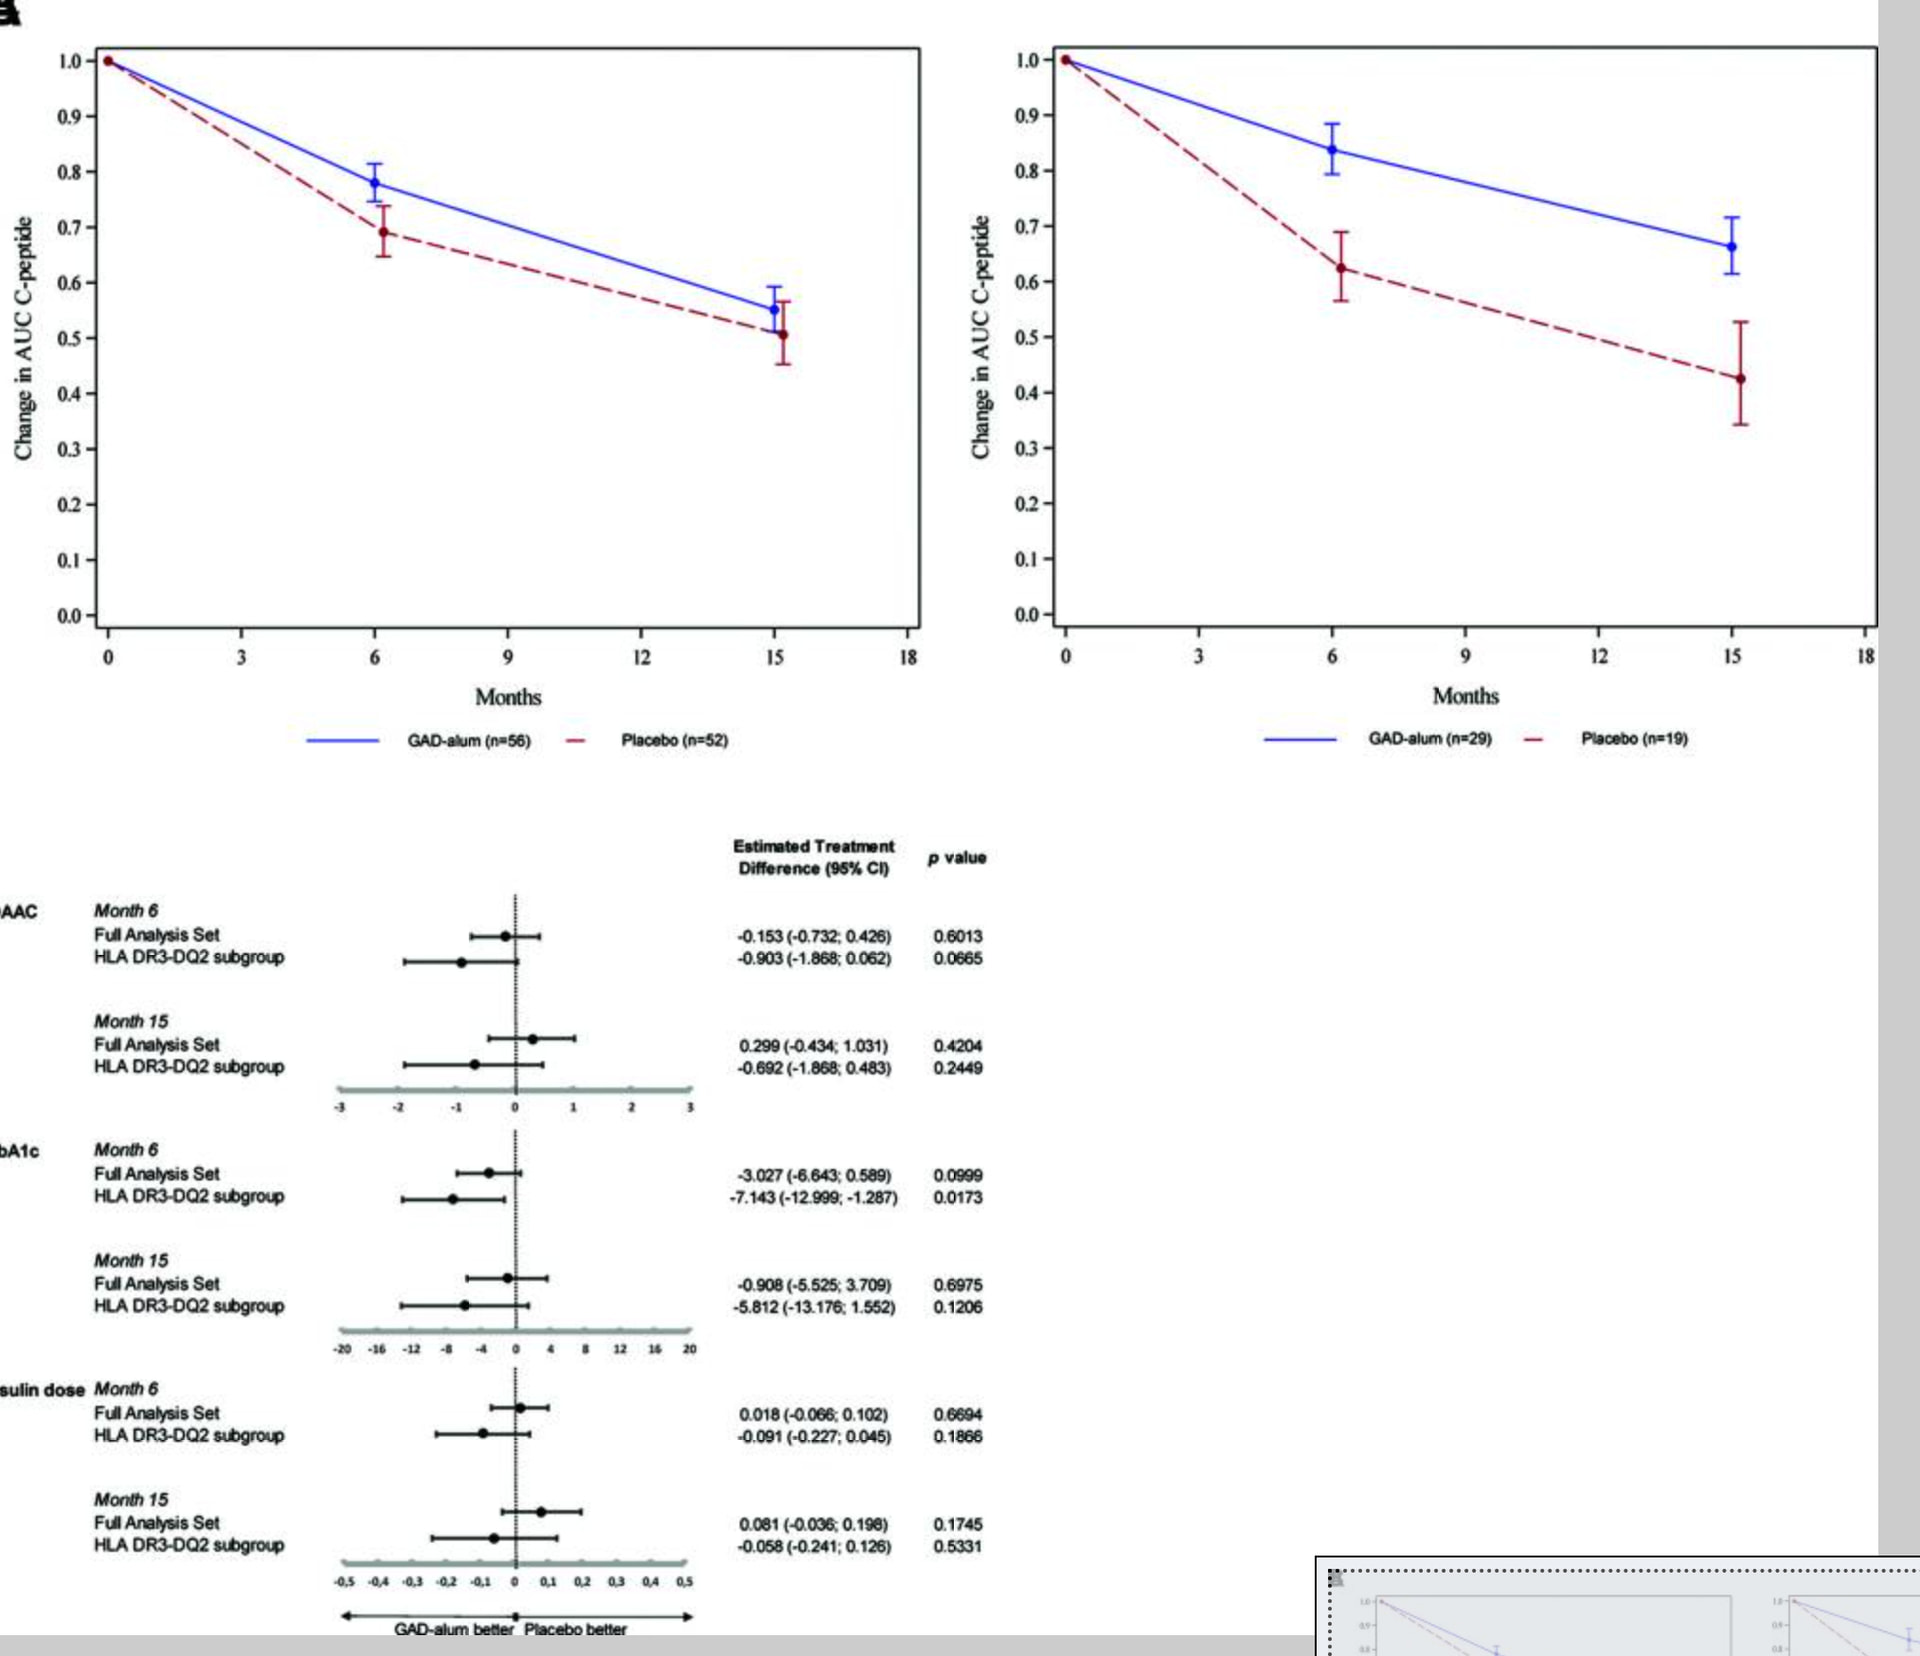1920x1656 pixels.
Task: Click the p value column header
Action: coord(956,858)
